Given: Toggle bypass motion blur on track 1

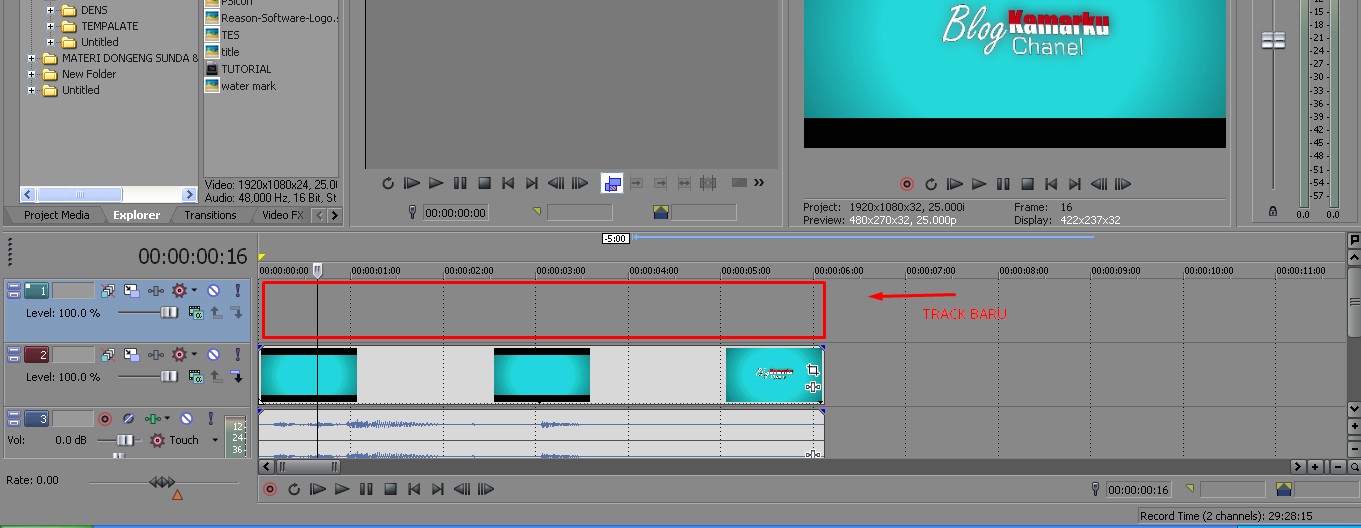Looking at the screenshot, I should click(x=107, y=291).
